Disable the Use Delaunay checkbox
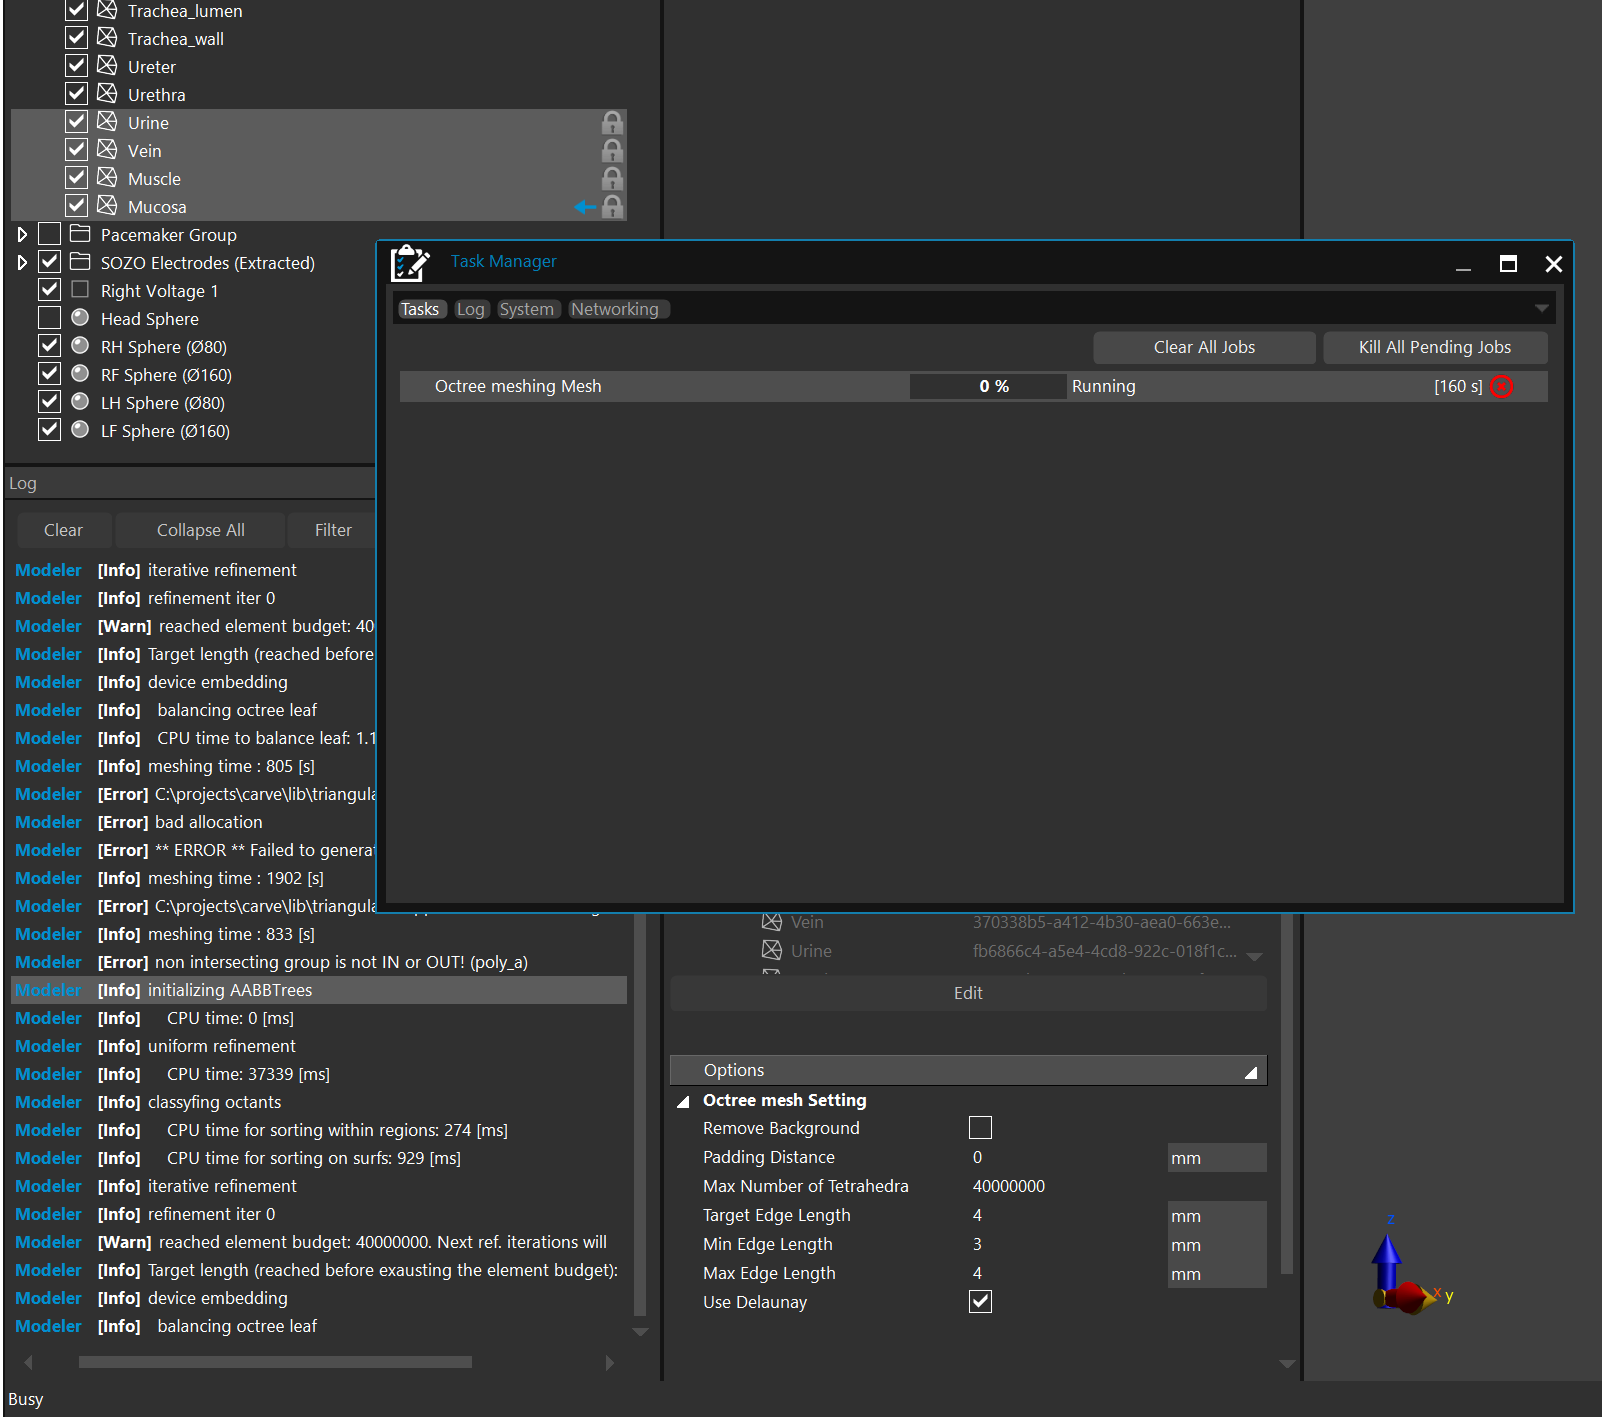This screenshot has width=1602, height=1417. 980,1302
